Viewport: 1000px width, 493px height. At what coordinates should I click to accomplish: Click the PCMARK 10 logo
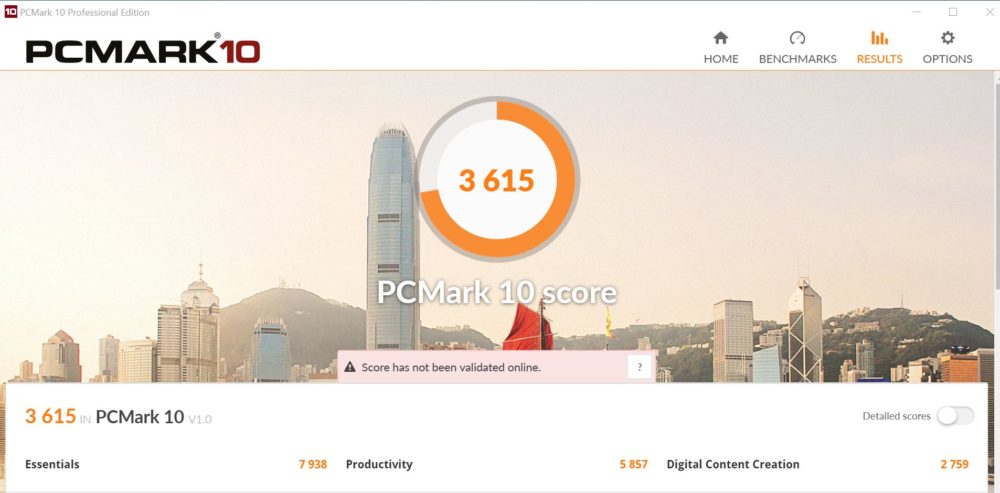tap(143, 50)
